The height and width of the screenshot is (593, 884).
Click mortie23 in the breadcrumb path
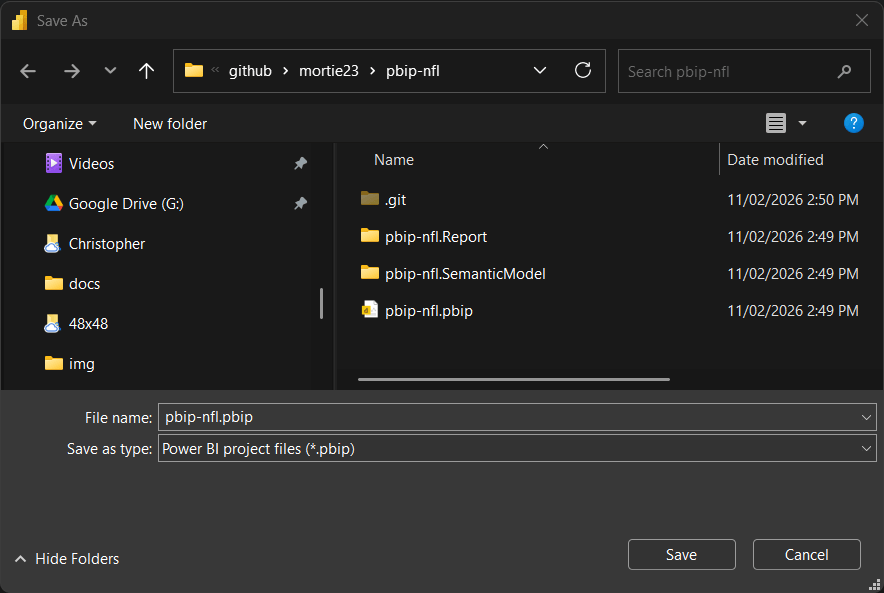coord(328,71)
